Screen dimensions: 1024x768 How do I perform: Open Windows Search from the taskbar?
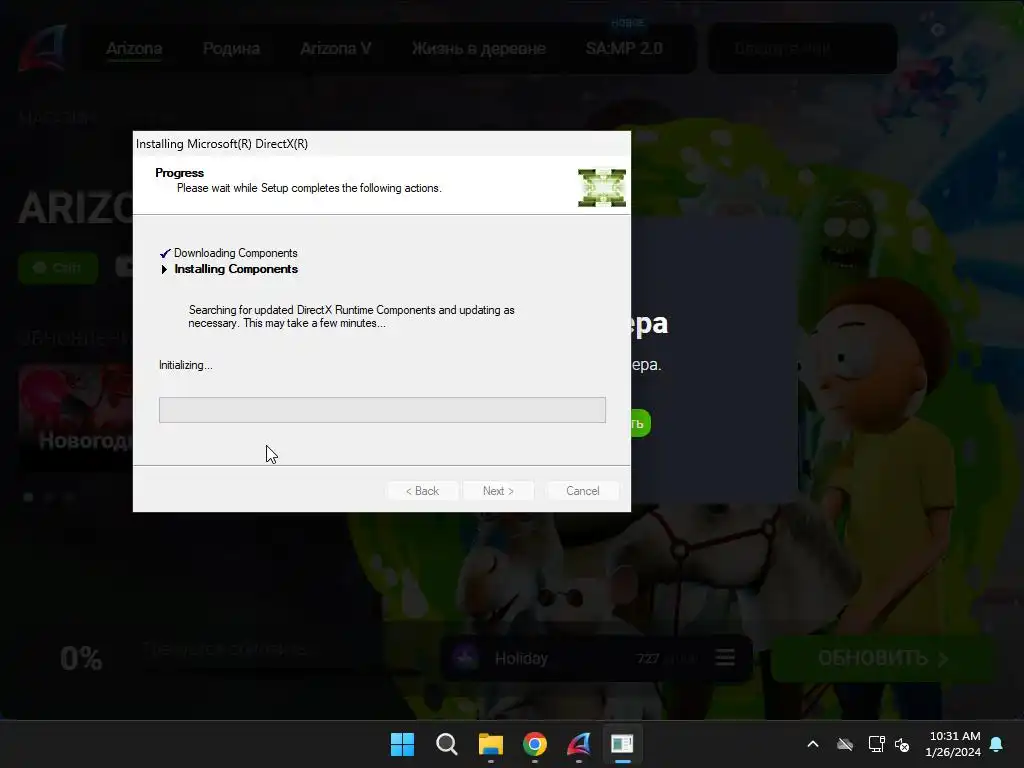[x=447, y=744]
